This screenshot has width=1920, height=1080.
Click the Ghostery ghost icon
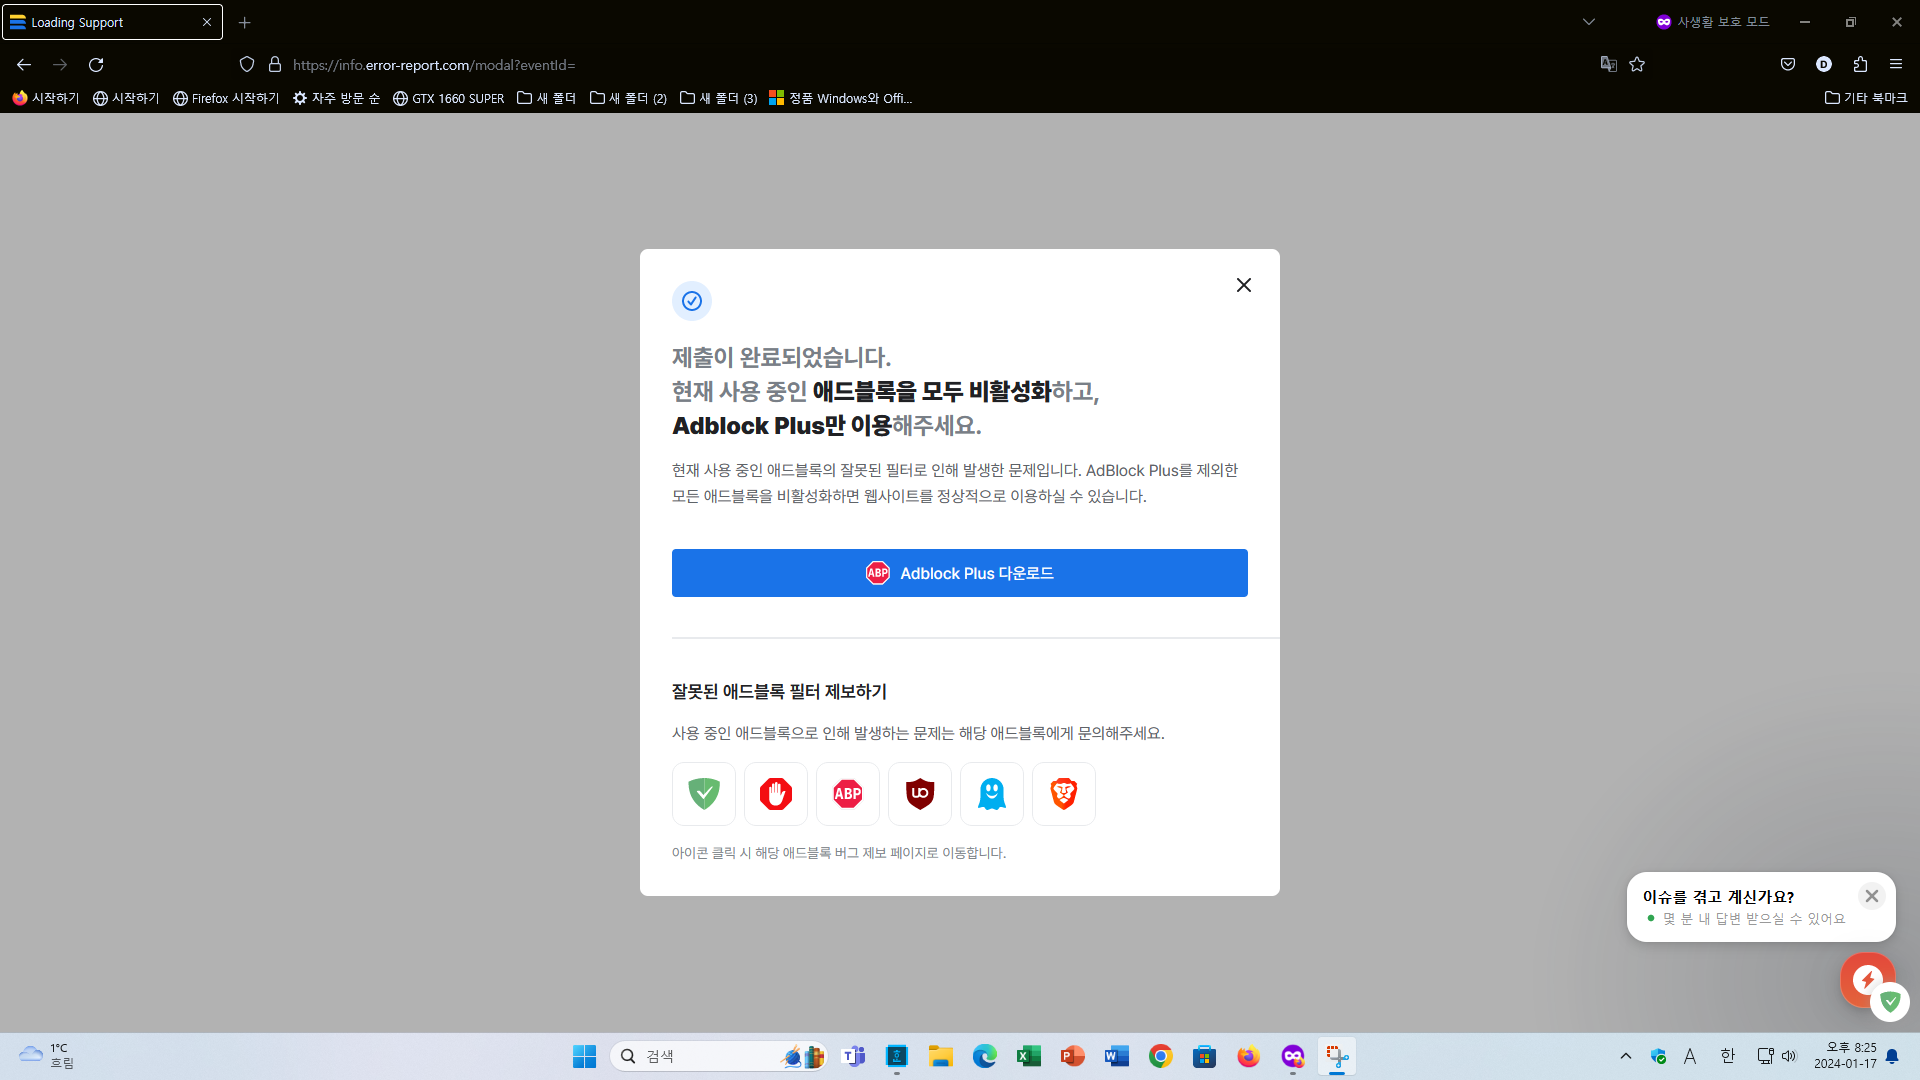[991, 793]
